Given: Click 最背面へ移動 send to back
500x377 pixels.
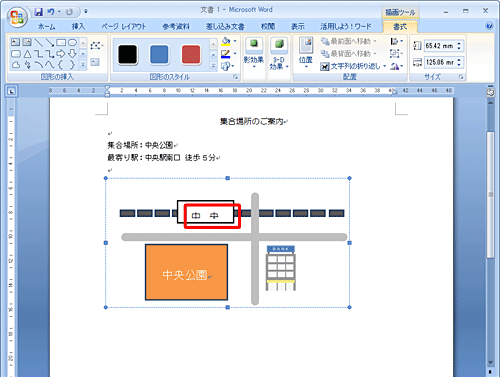Looking at the screenshot, I should [349, 54].
